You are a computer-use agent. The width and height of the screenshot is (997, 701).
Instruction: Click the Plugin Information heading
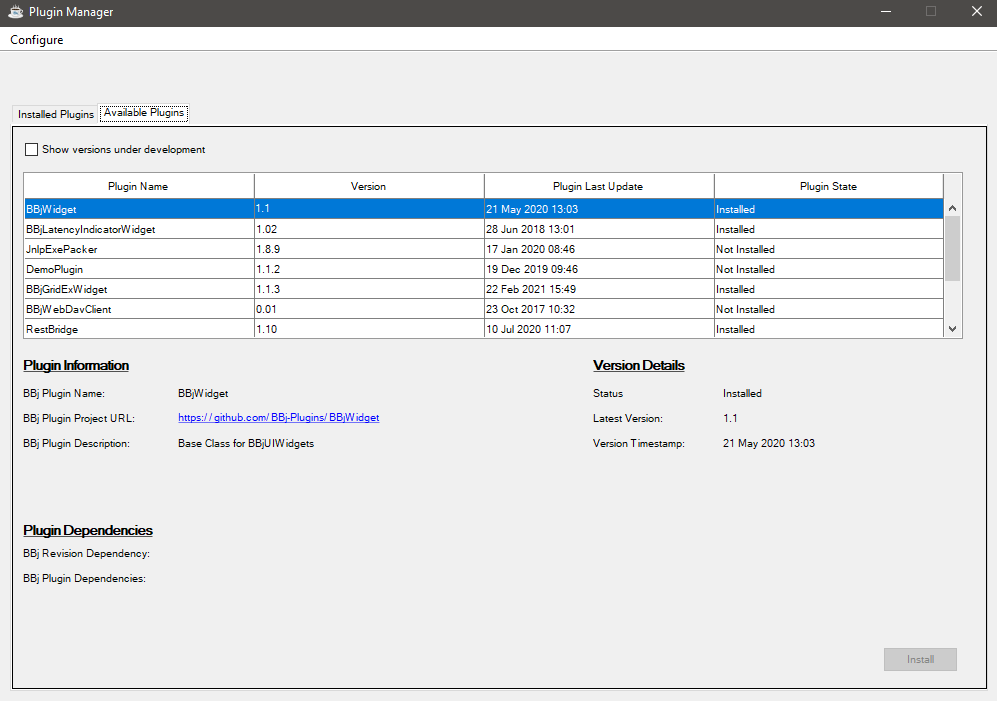click(76, 366)
